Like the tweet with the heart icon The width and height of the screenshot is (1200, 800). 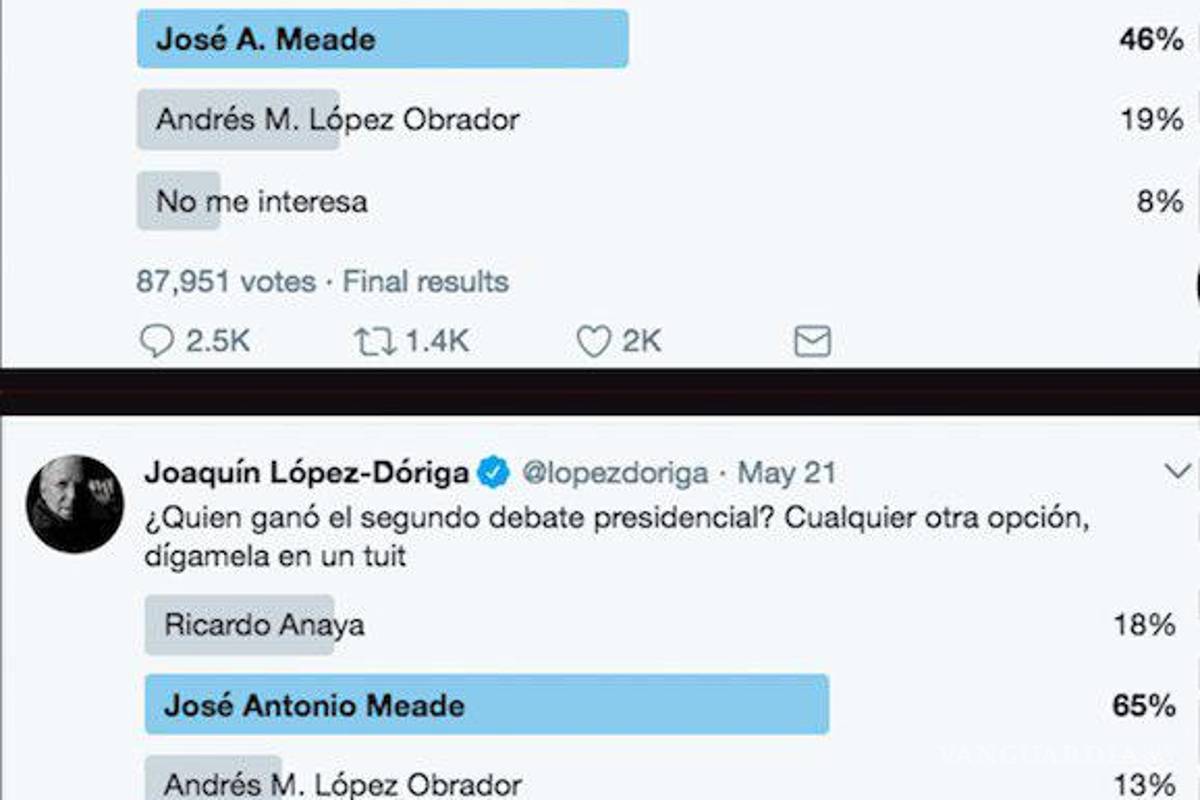pyautogui.click(x=596, y=340)
